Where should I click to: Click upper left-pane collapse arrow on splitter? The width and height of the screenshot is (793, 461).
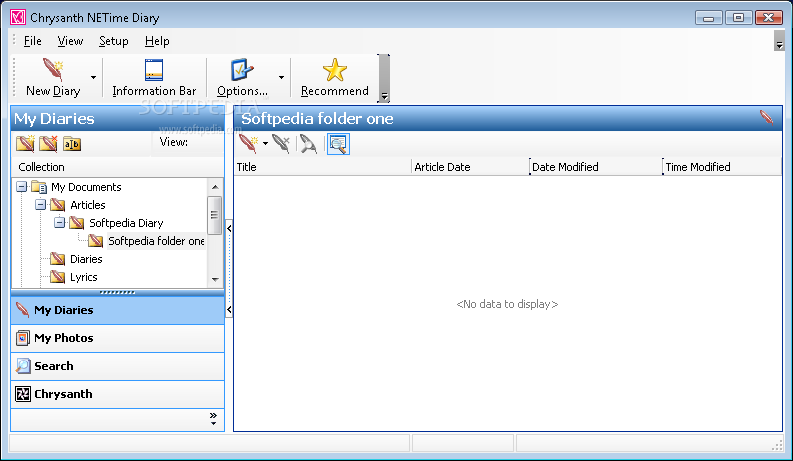click(x=229, y=228)
